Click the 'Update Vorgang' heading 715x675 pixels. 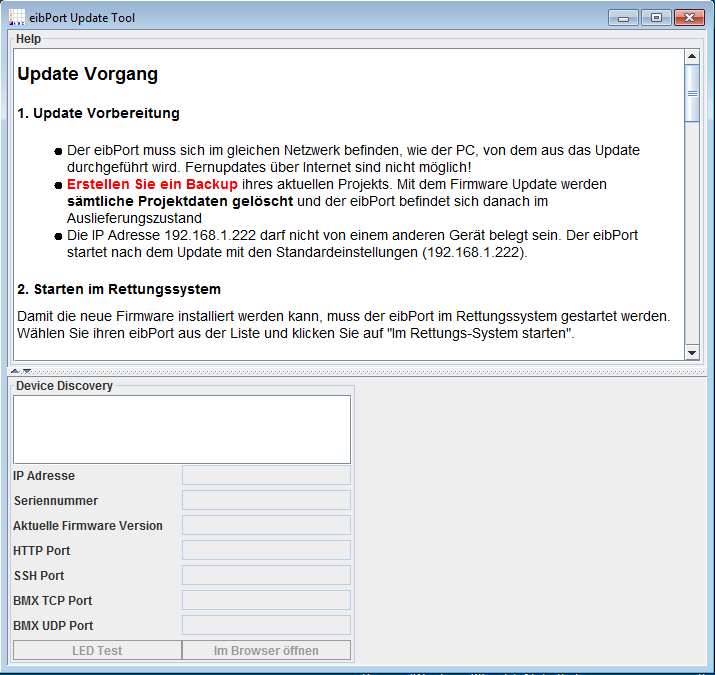[88, 74]
